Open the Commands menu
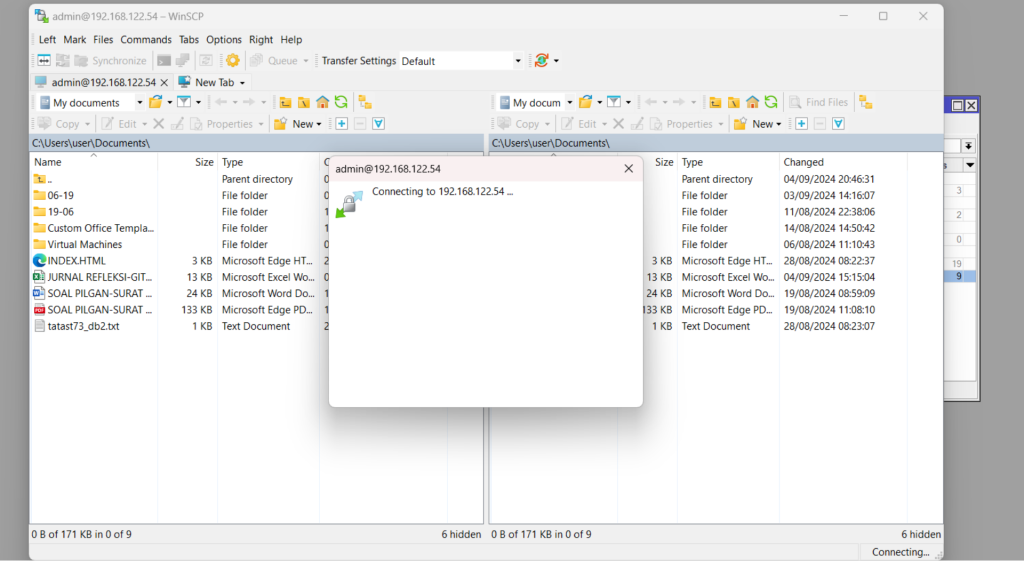The height and width of the screenshot is (576, 1024). pos(146,40)
